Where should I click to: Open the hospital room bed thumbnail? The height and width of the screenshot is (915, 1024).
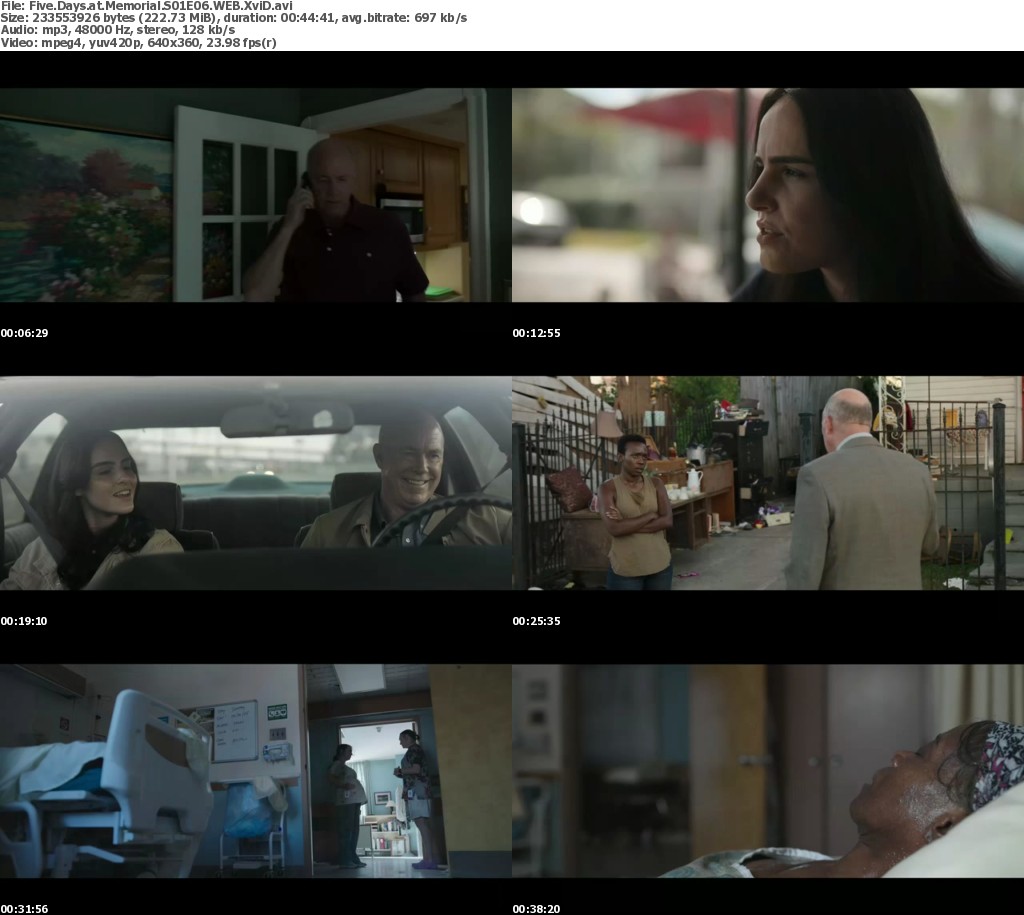[255, 771]
